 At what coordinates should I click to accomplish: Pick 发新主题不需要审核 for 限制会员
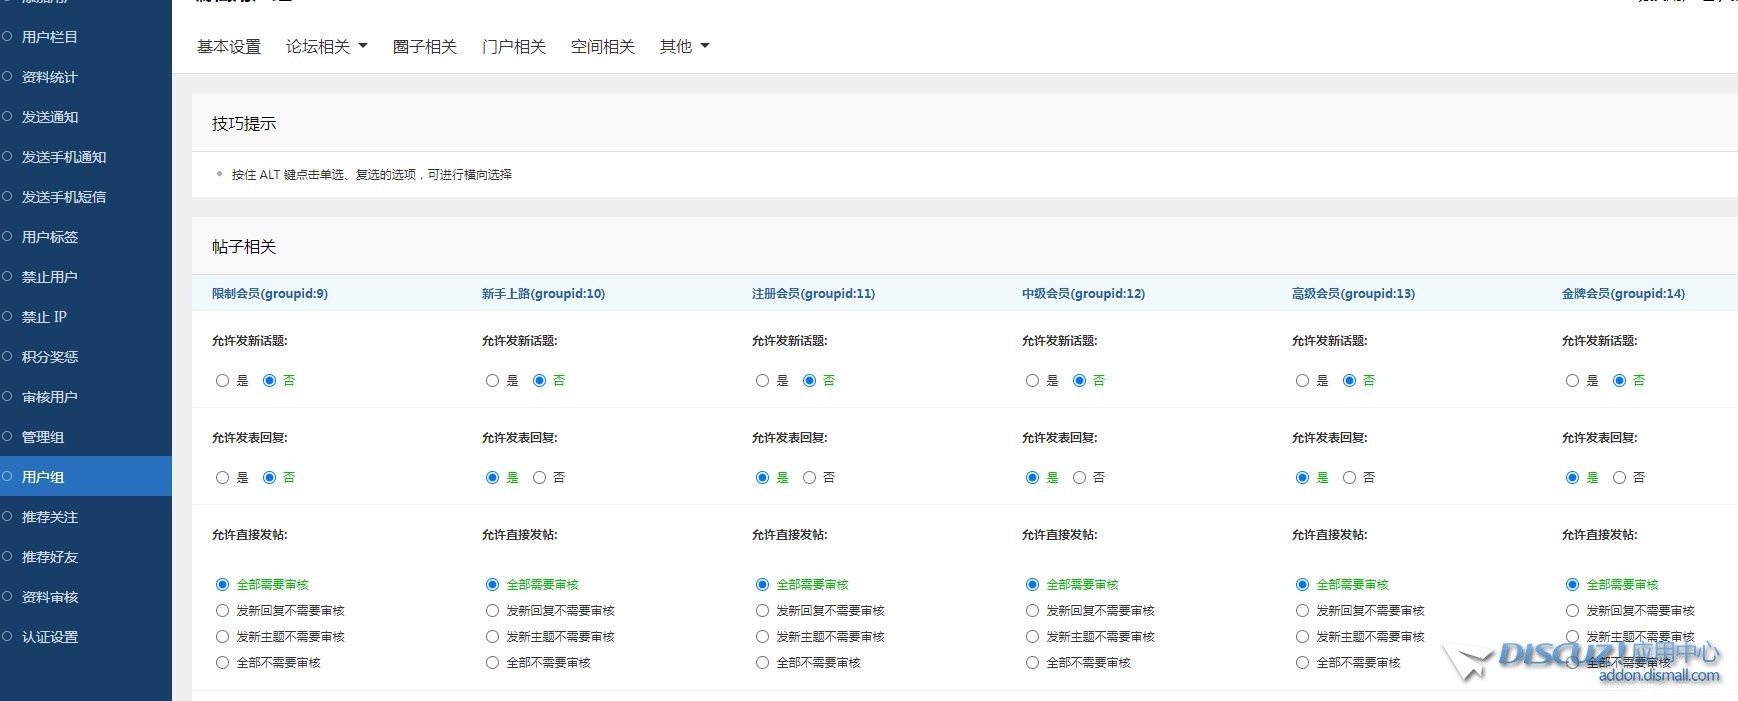pyautogui.click(x=222, y=637)
